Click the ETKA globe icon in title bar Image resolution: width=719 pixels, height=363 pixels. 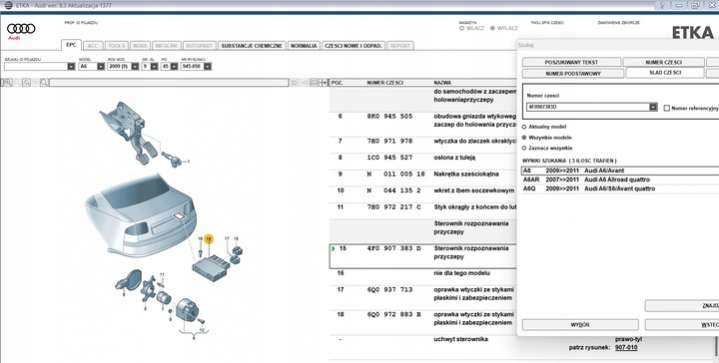pyautogui.click(x=8, y=5)
